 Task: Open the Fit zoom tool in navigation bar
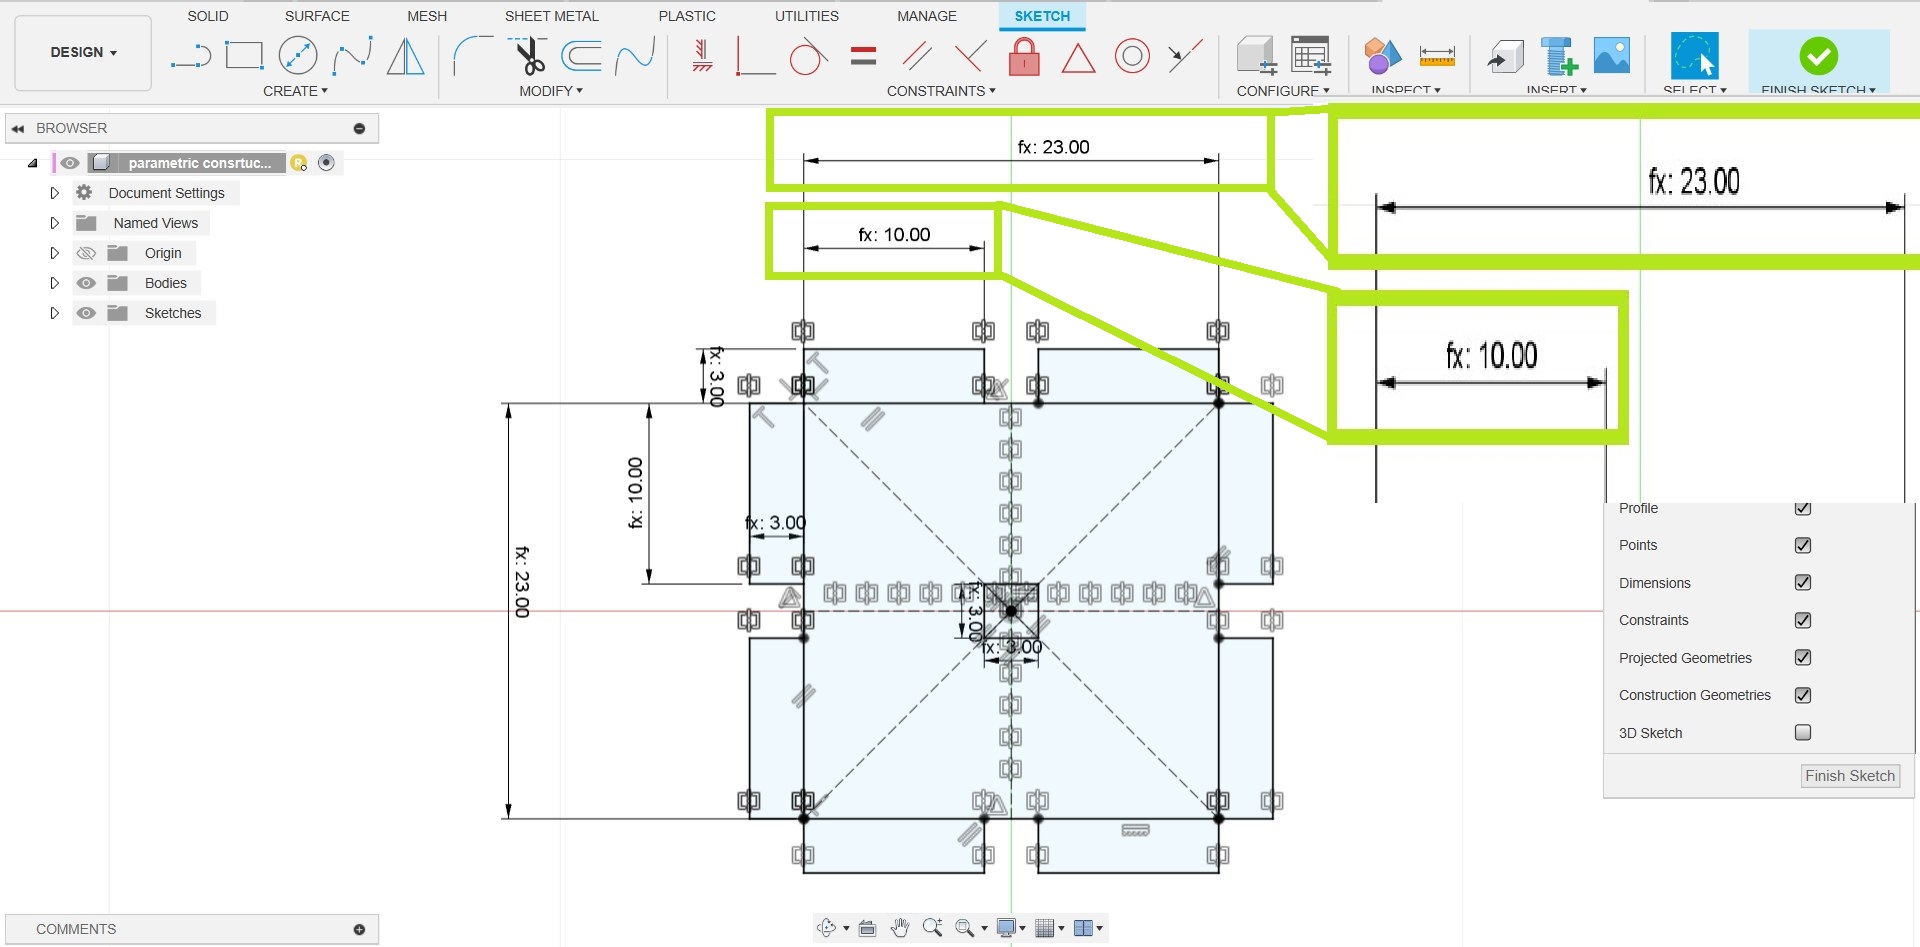pyautogui.click(x=965, y=928)
